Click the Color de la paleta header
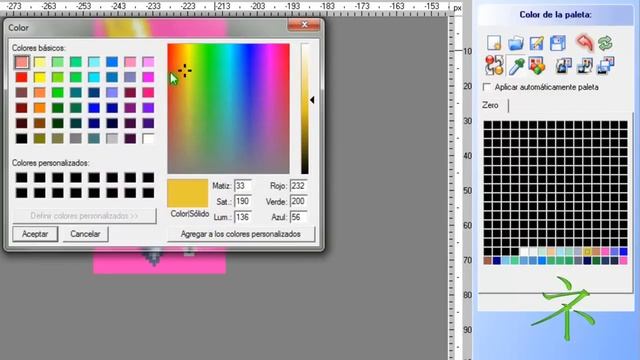This screenshot has width=640, height=360. [x=556, y=15]
